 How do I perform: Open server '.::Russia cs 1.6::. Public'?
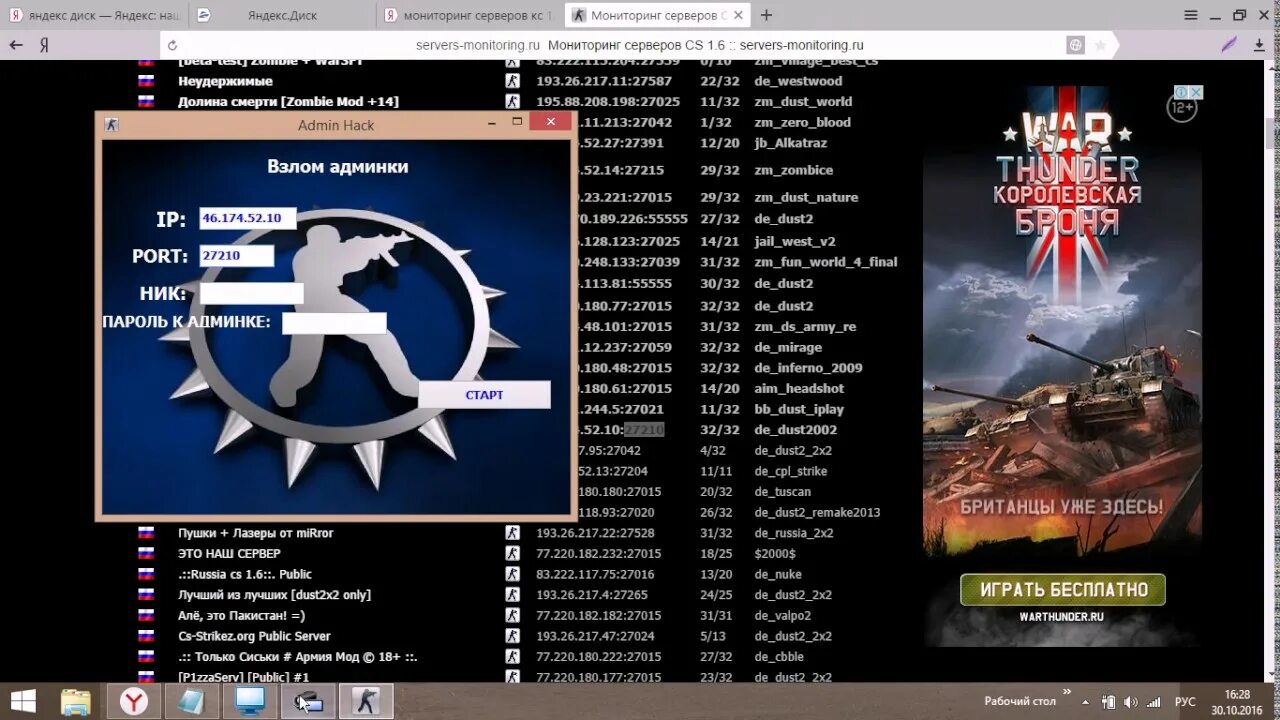(245, 574)
